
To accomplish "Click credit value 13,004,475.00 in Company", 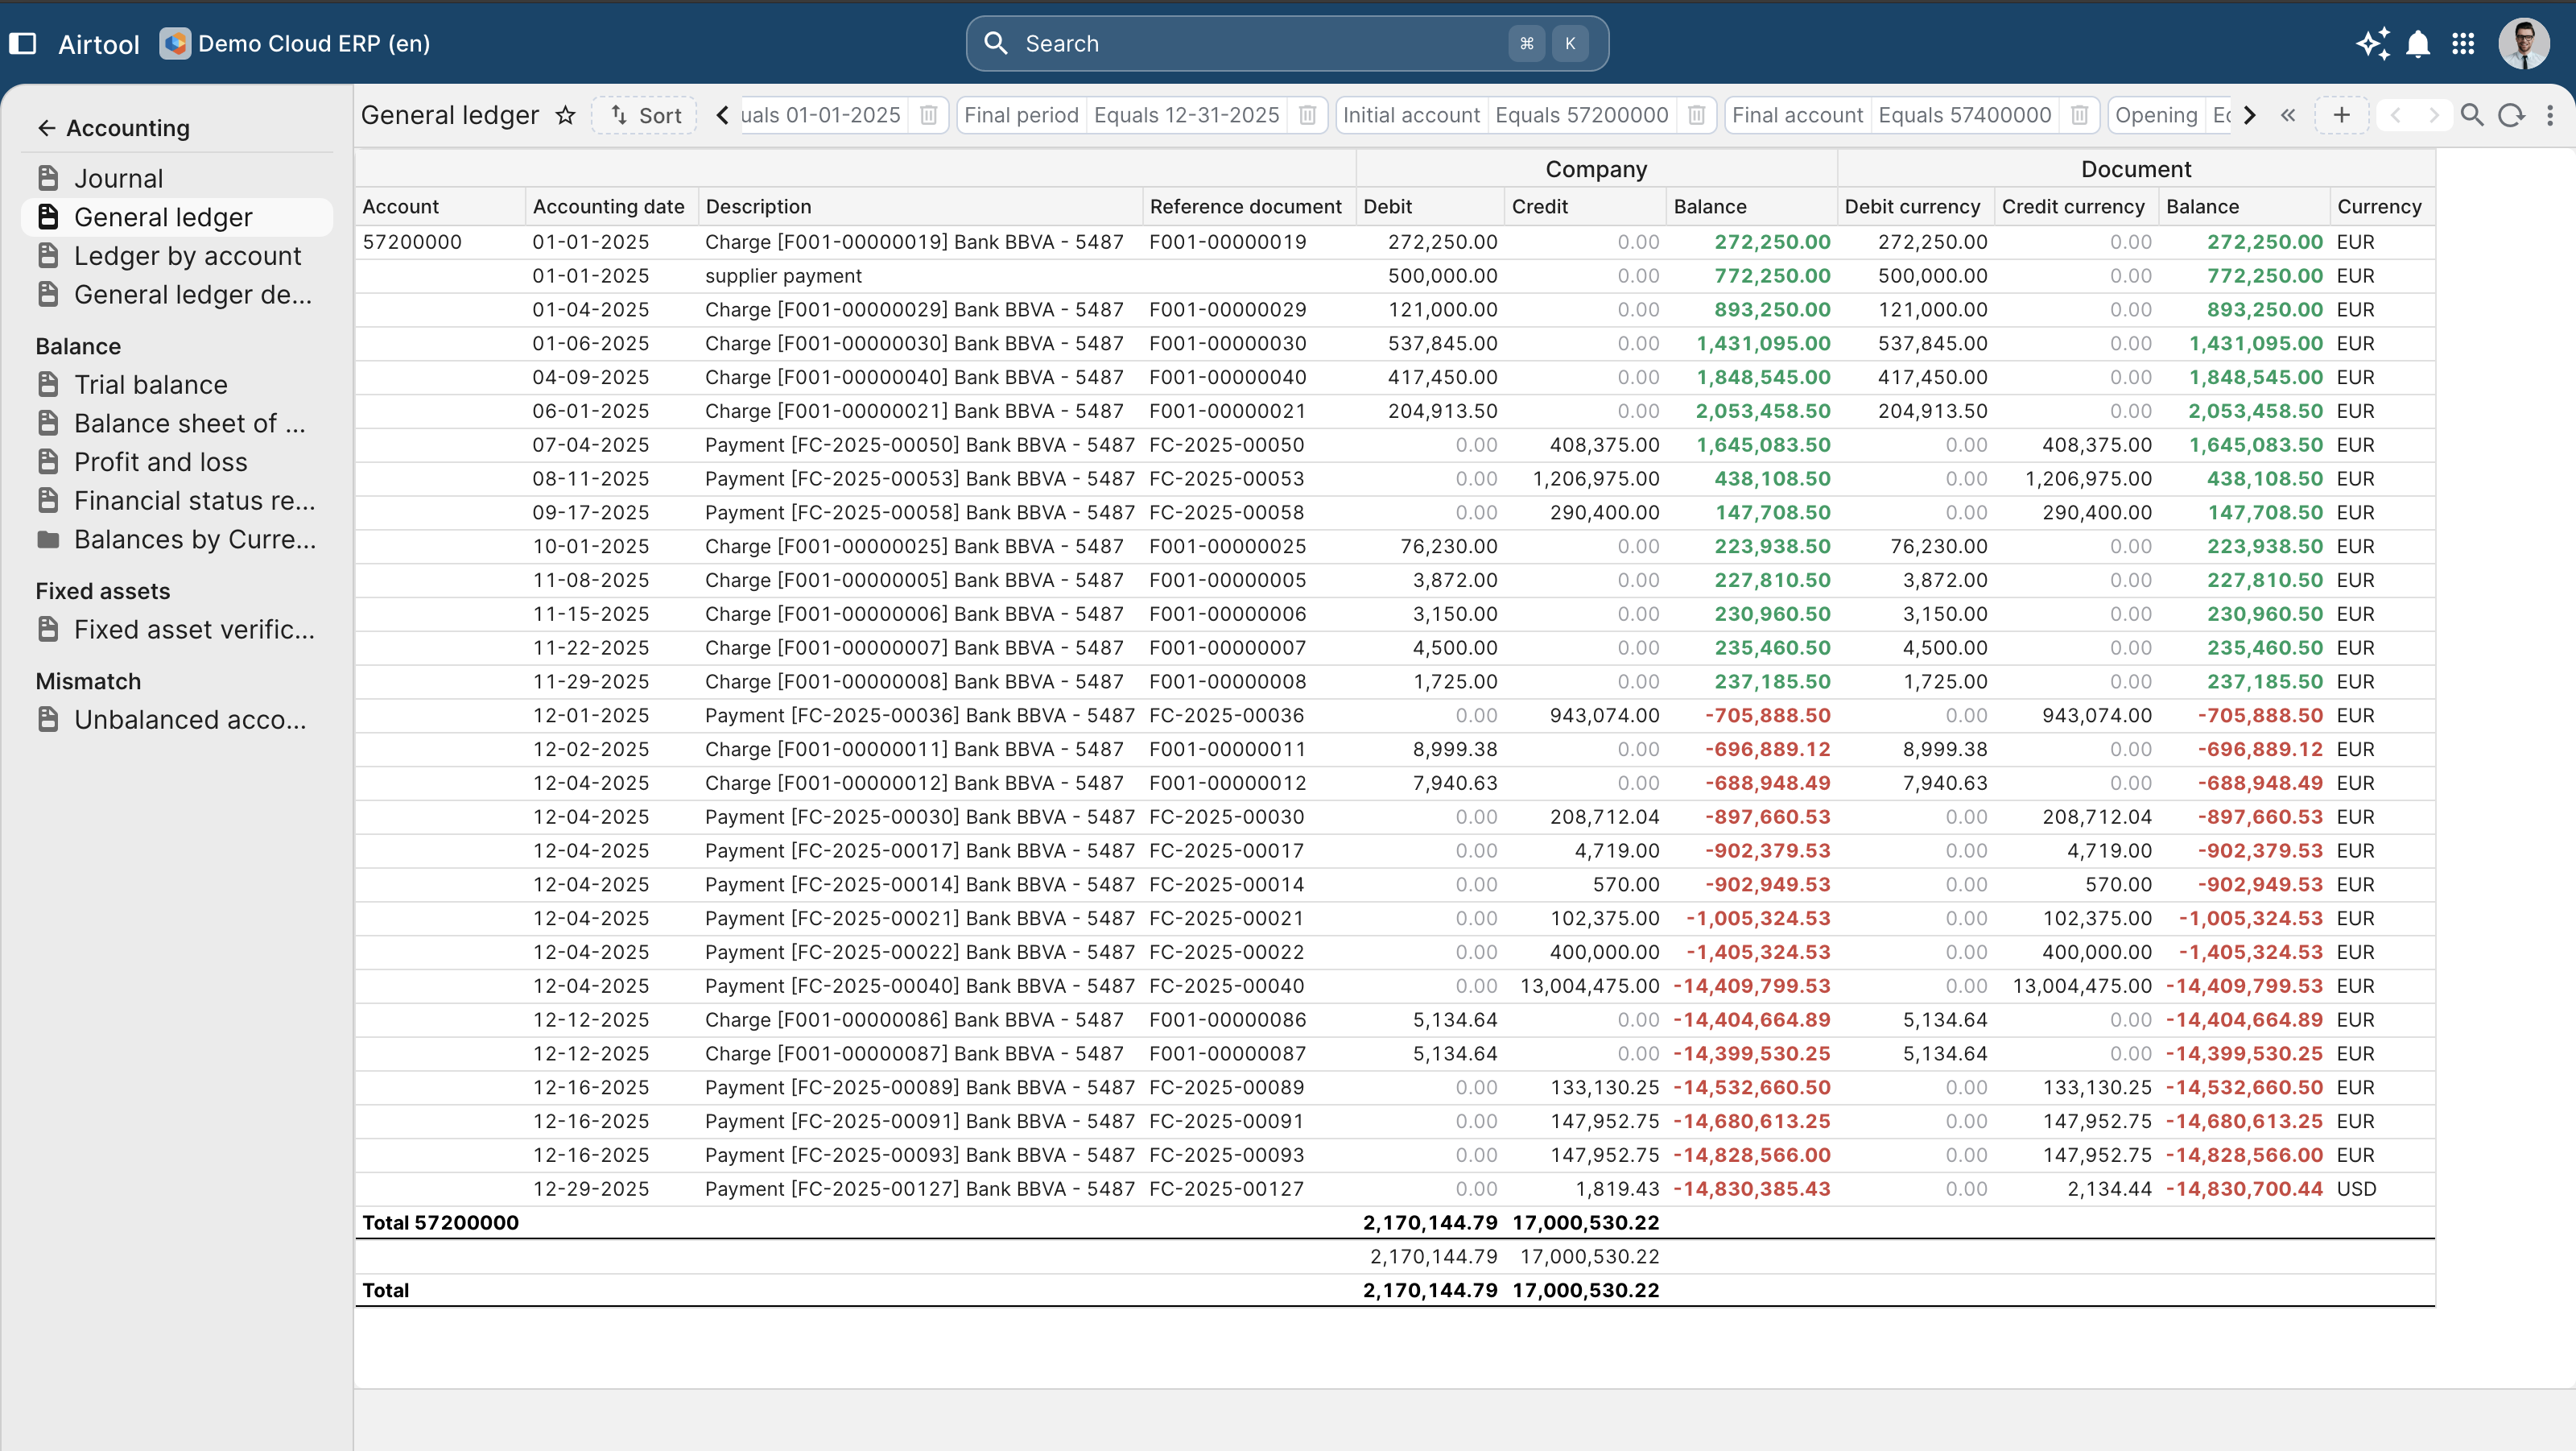I will pyautogui.click(x=1589, y=986).
